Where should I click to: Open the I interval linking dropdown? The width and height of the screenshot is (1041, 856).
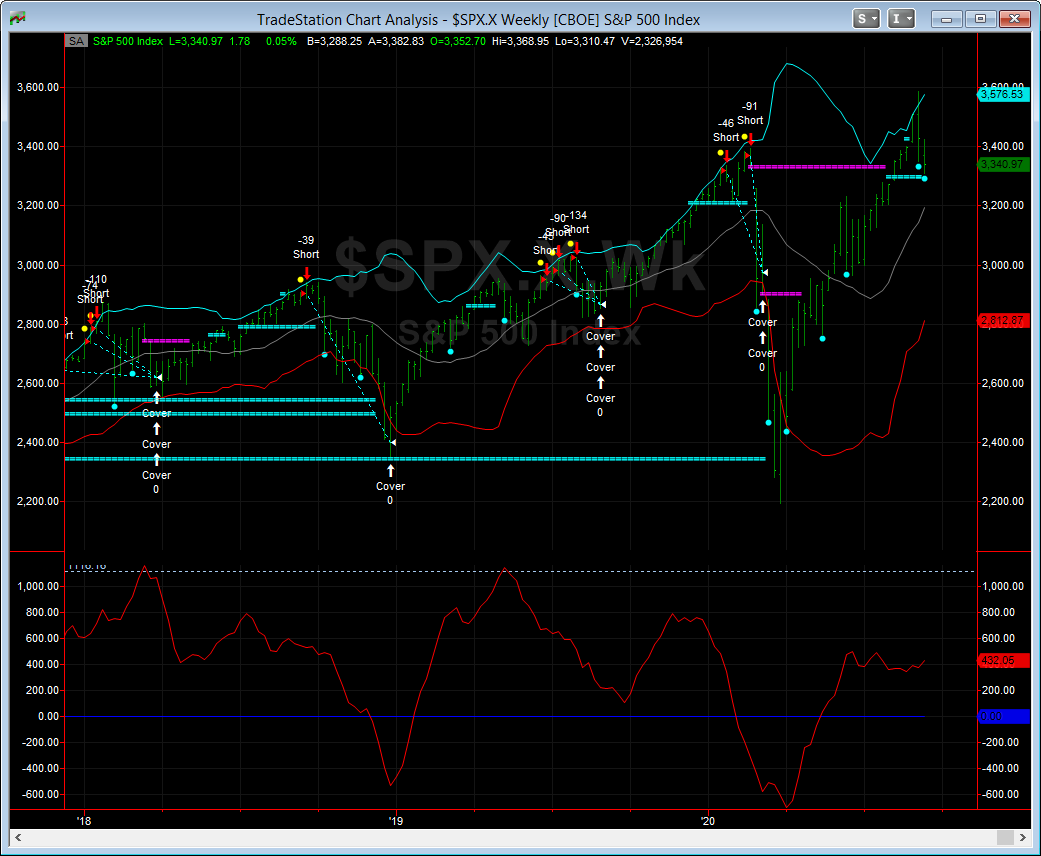point(901,19)
